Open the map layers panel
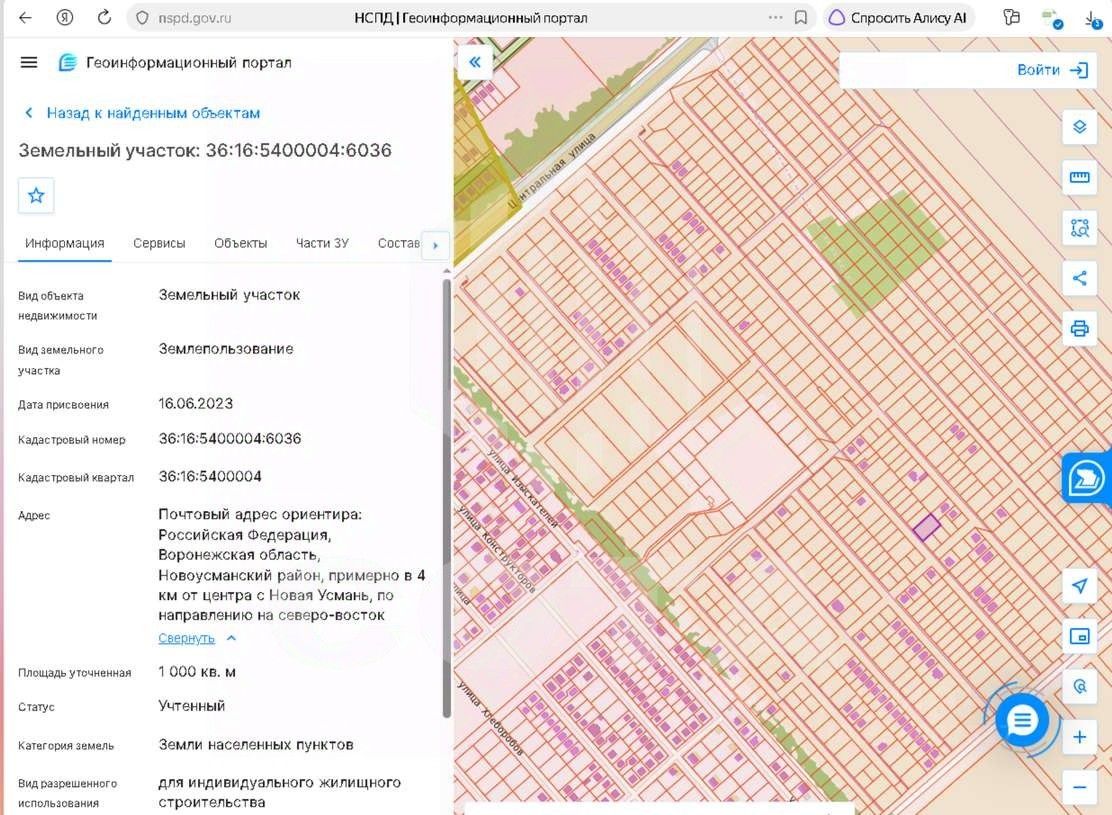1112x815 pixels. 1079,127
